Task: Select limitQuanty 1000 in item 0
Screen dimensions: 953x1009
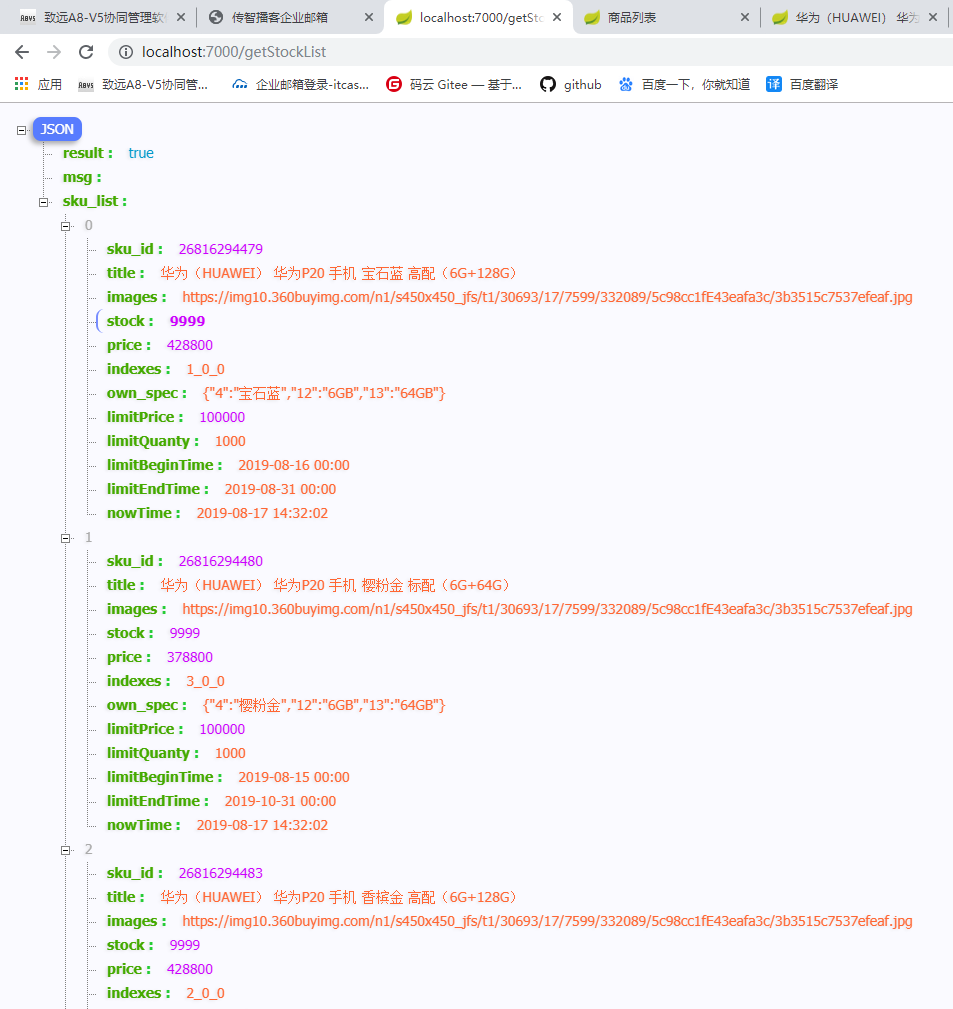Action: 230,441
